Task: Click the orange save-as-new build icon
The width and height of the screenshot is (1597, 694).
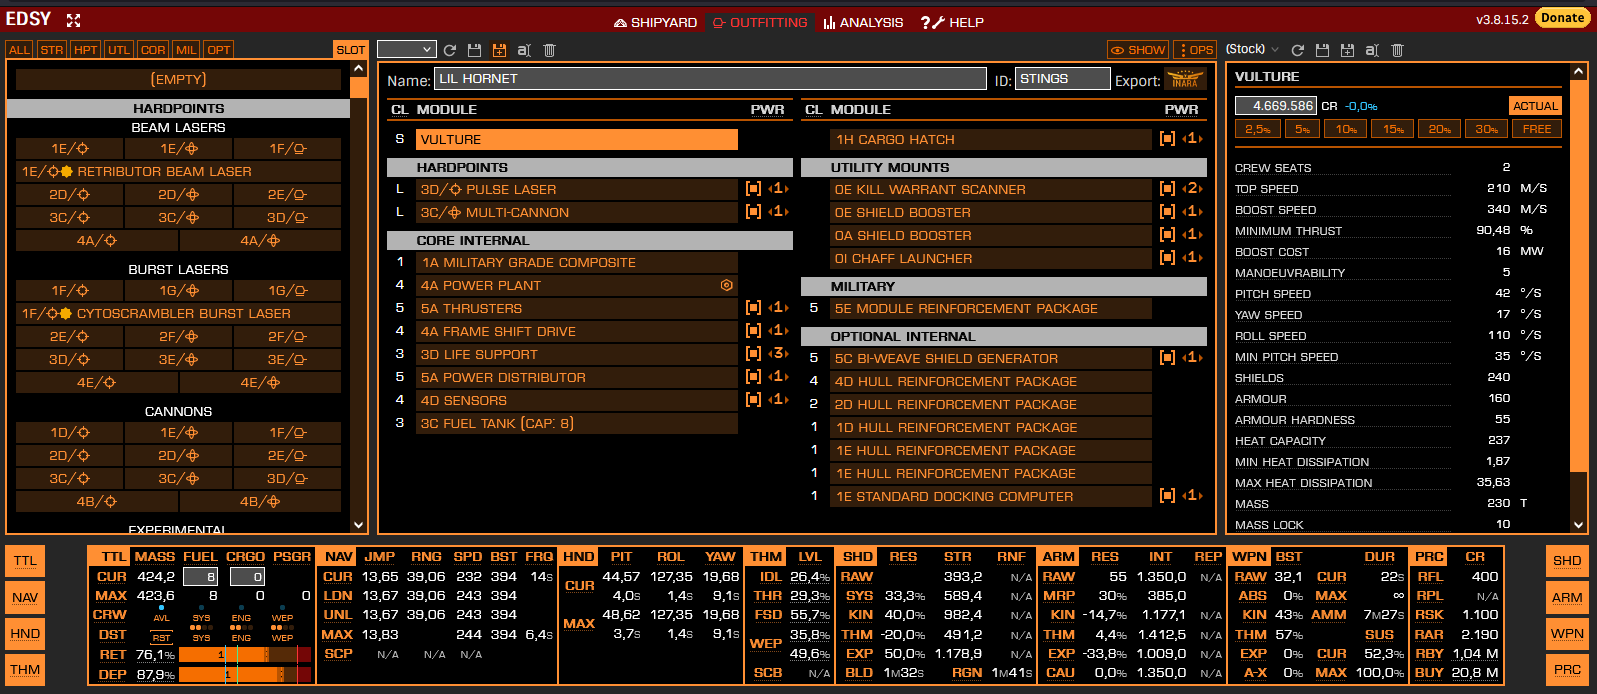Action: 499,50
